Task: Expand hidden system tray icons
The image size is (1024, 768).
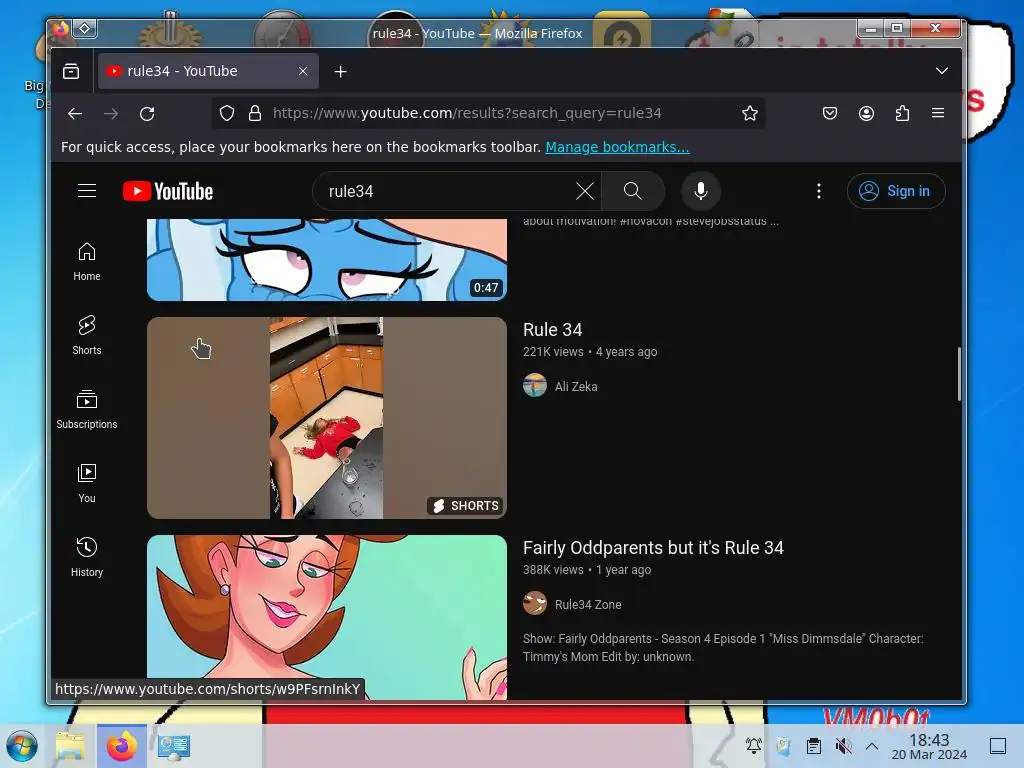Action: point(872,745)
